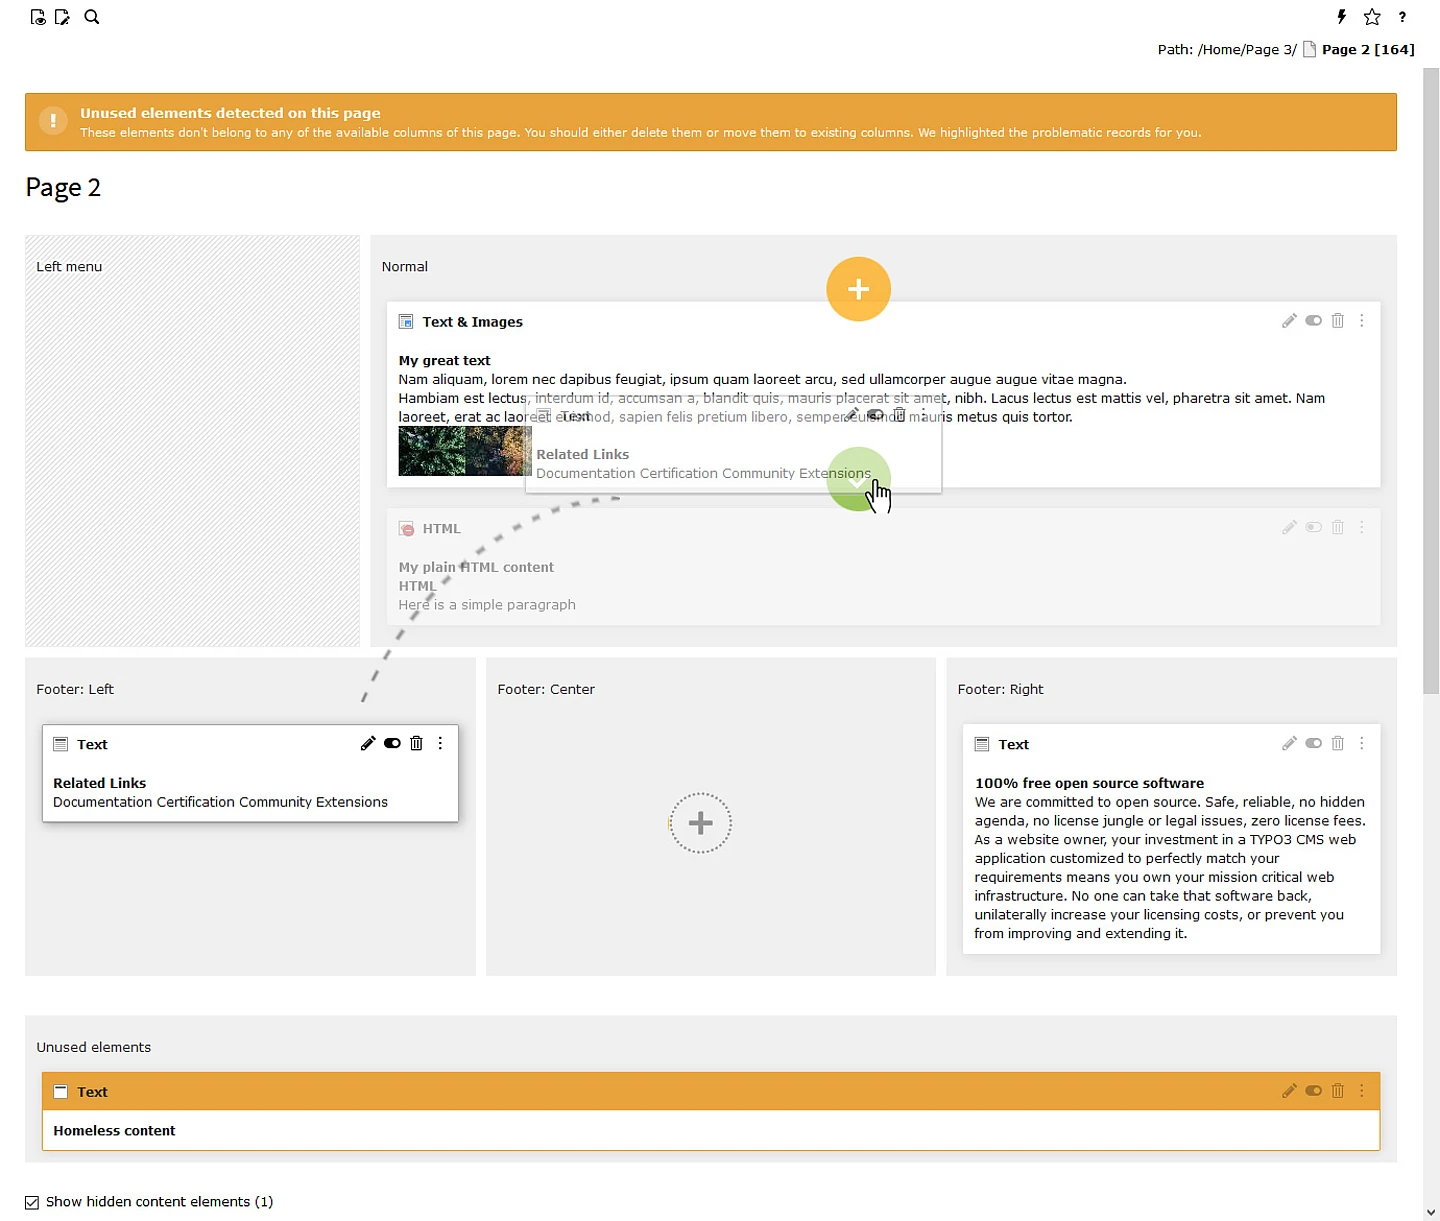Uncheck Show hidden content elements checkbox
Viewport: 1440px width, 1221px height.
click(x=32, y=1202)
